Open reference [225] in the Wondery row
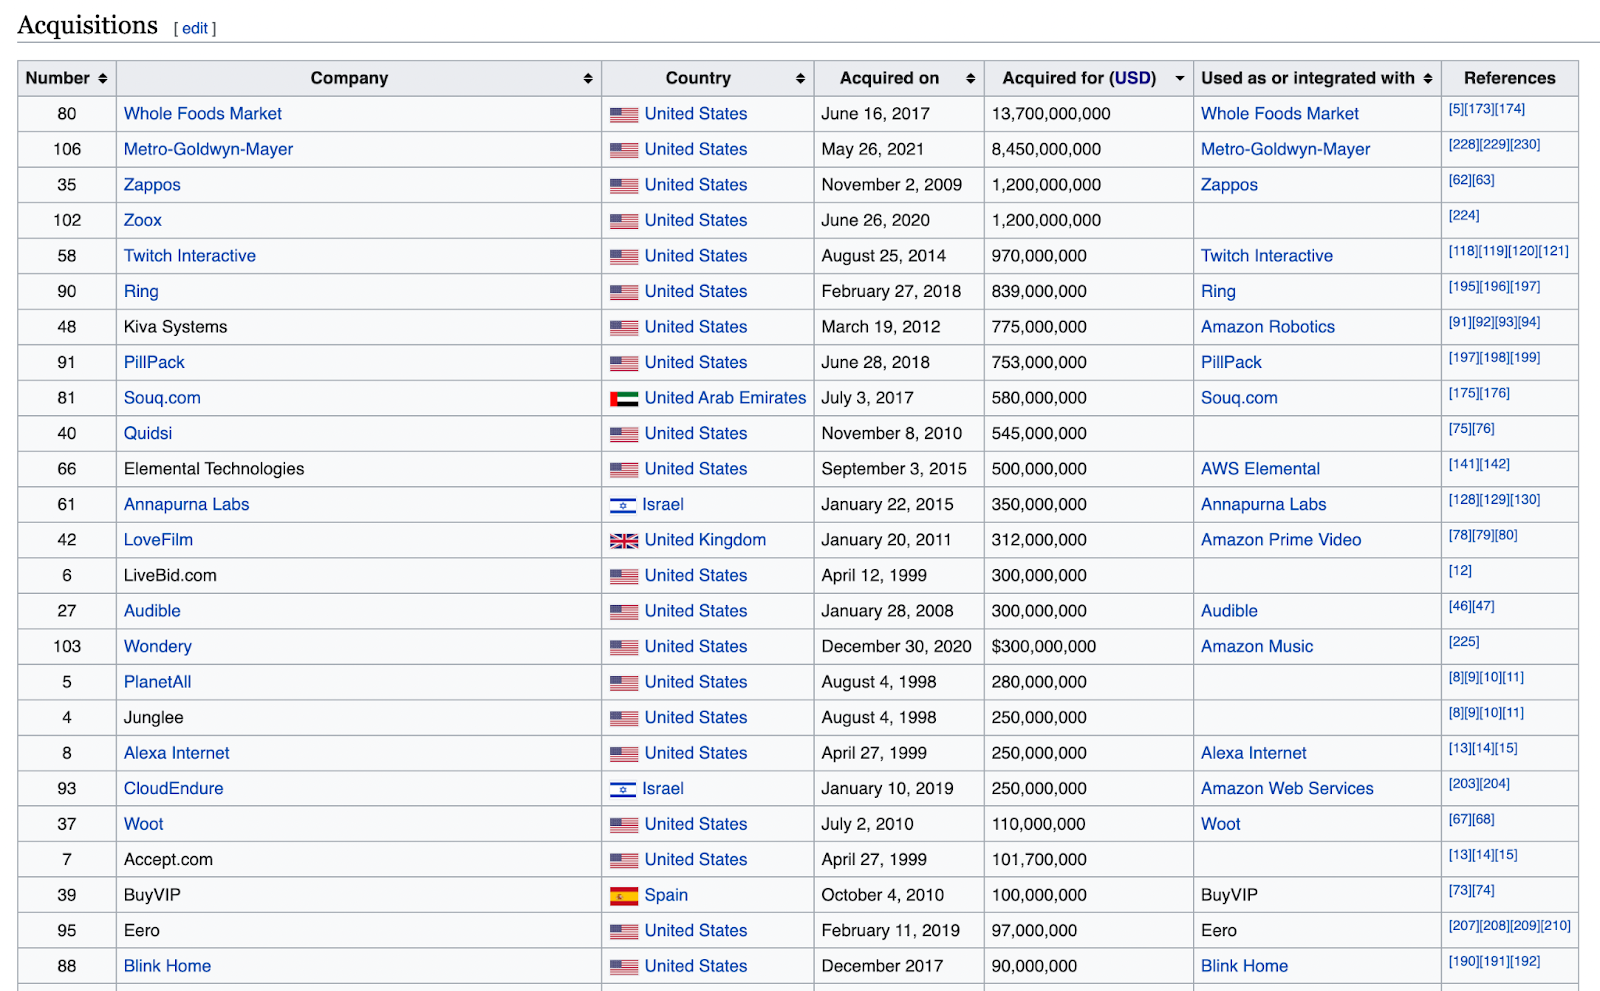Viewport: 1600px width, 991px height. pos(1464,641)
